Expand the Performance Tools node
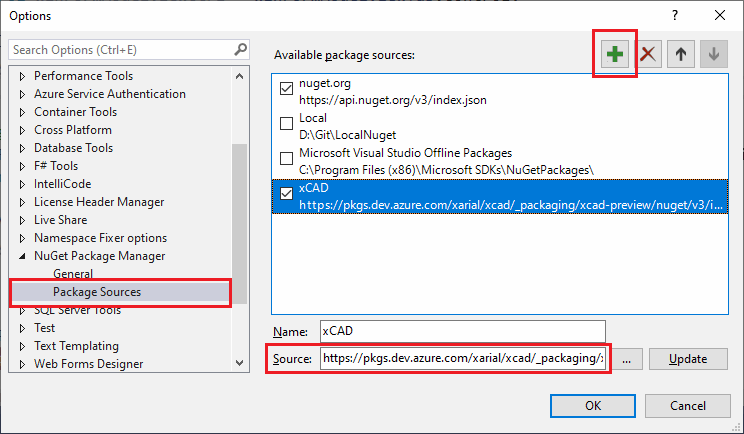 pos(22,76)
